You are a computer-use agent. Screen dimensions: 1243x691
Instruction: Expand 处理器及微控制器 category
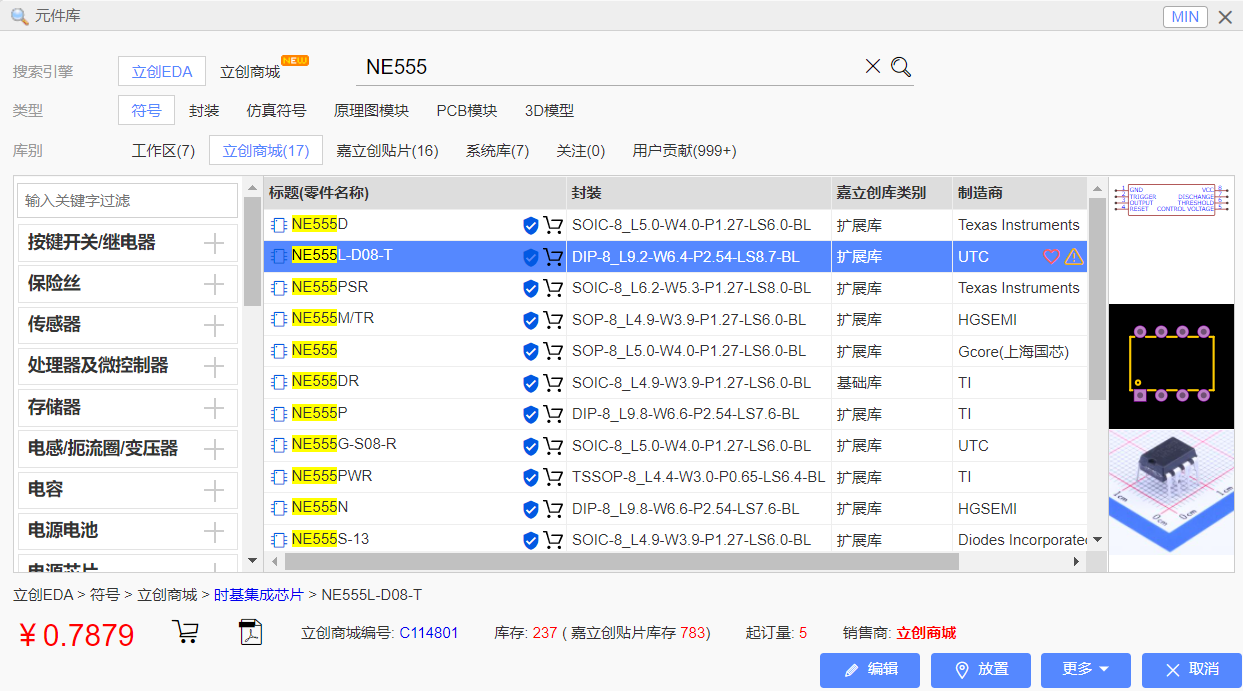(x=214, y=366)
